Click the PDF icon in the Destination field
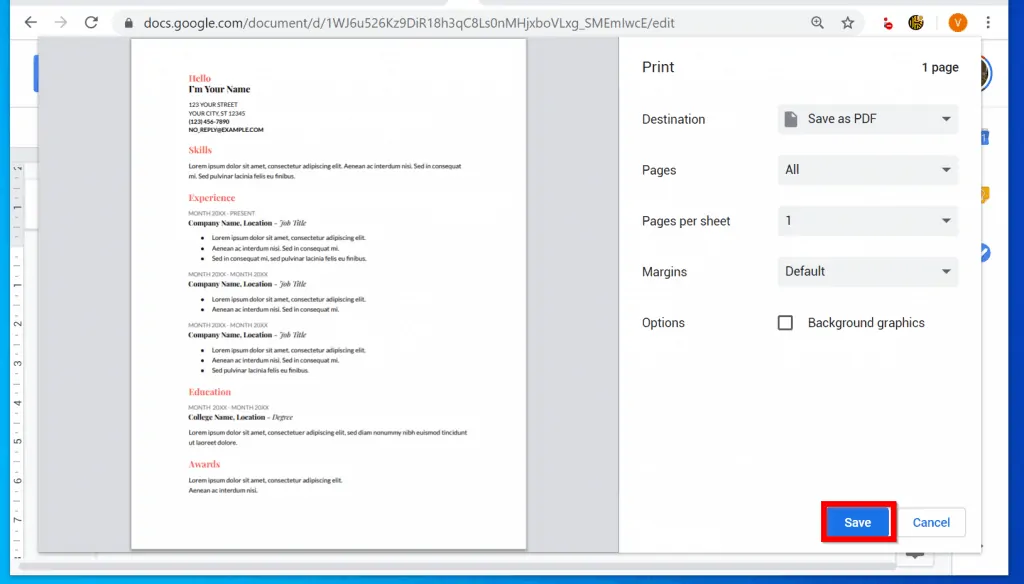 [x=789, y=119]
